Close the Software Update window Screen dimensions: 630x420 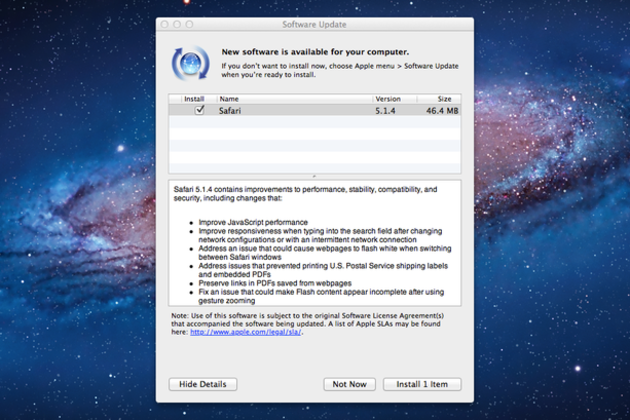165,23
